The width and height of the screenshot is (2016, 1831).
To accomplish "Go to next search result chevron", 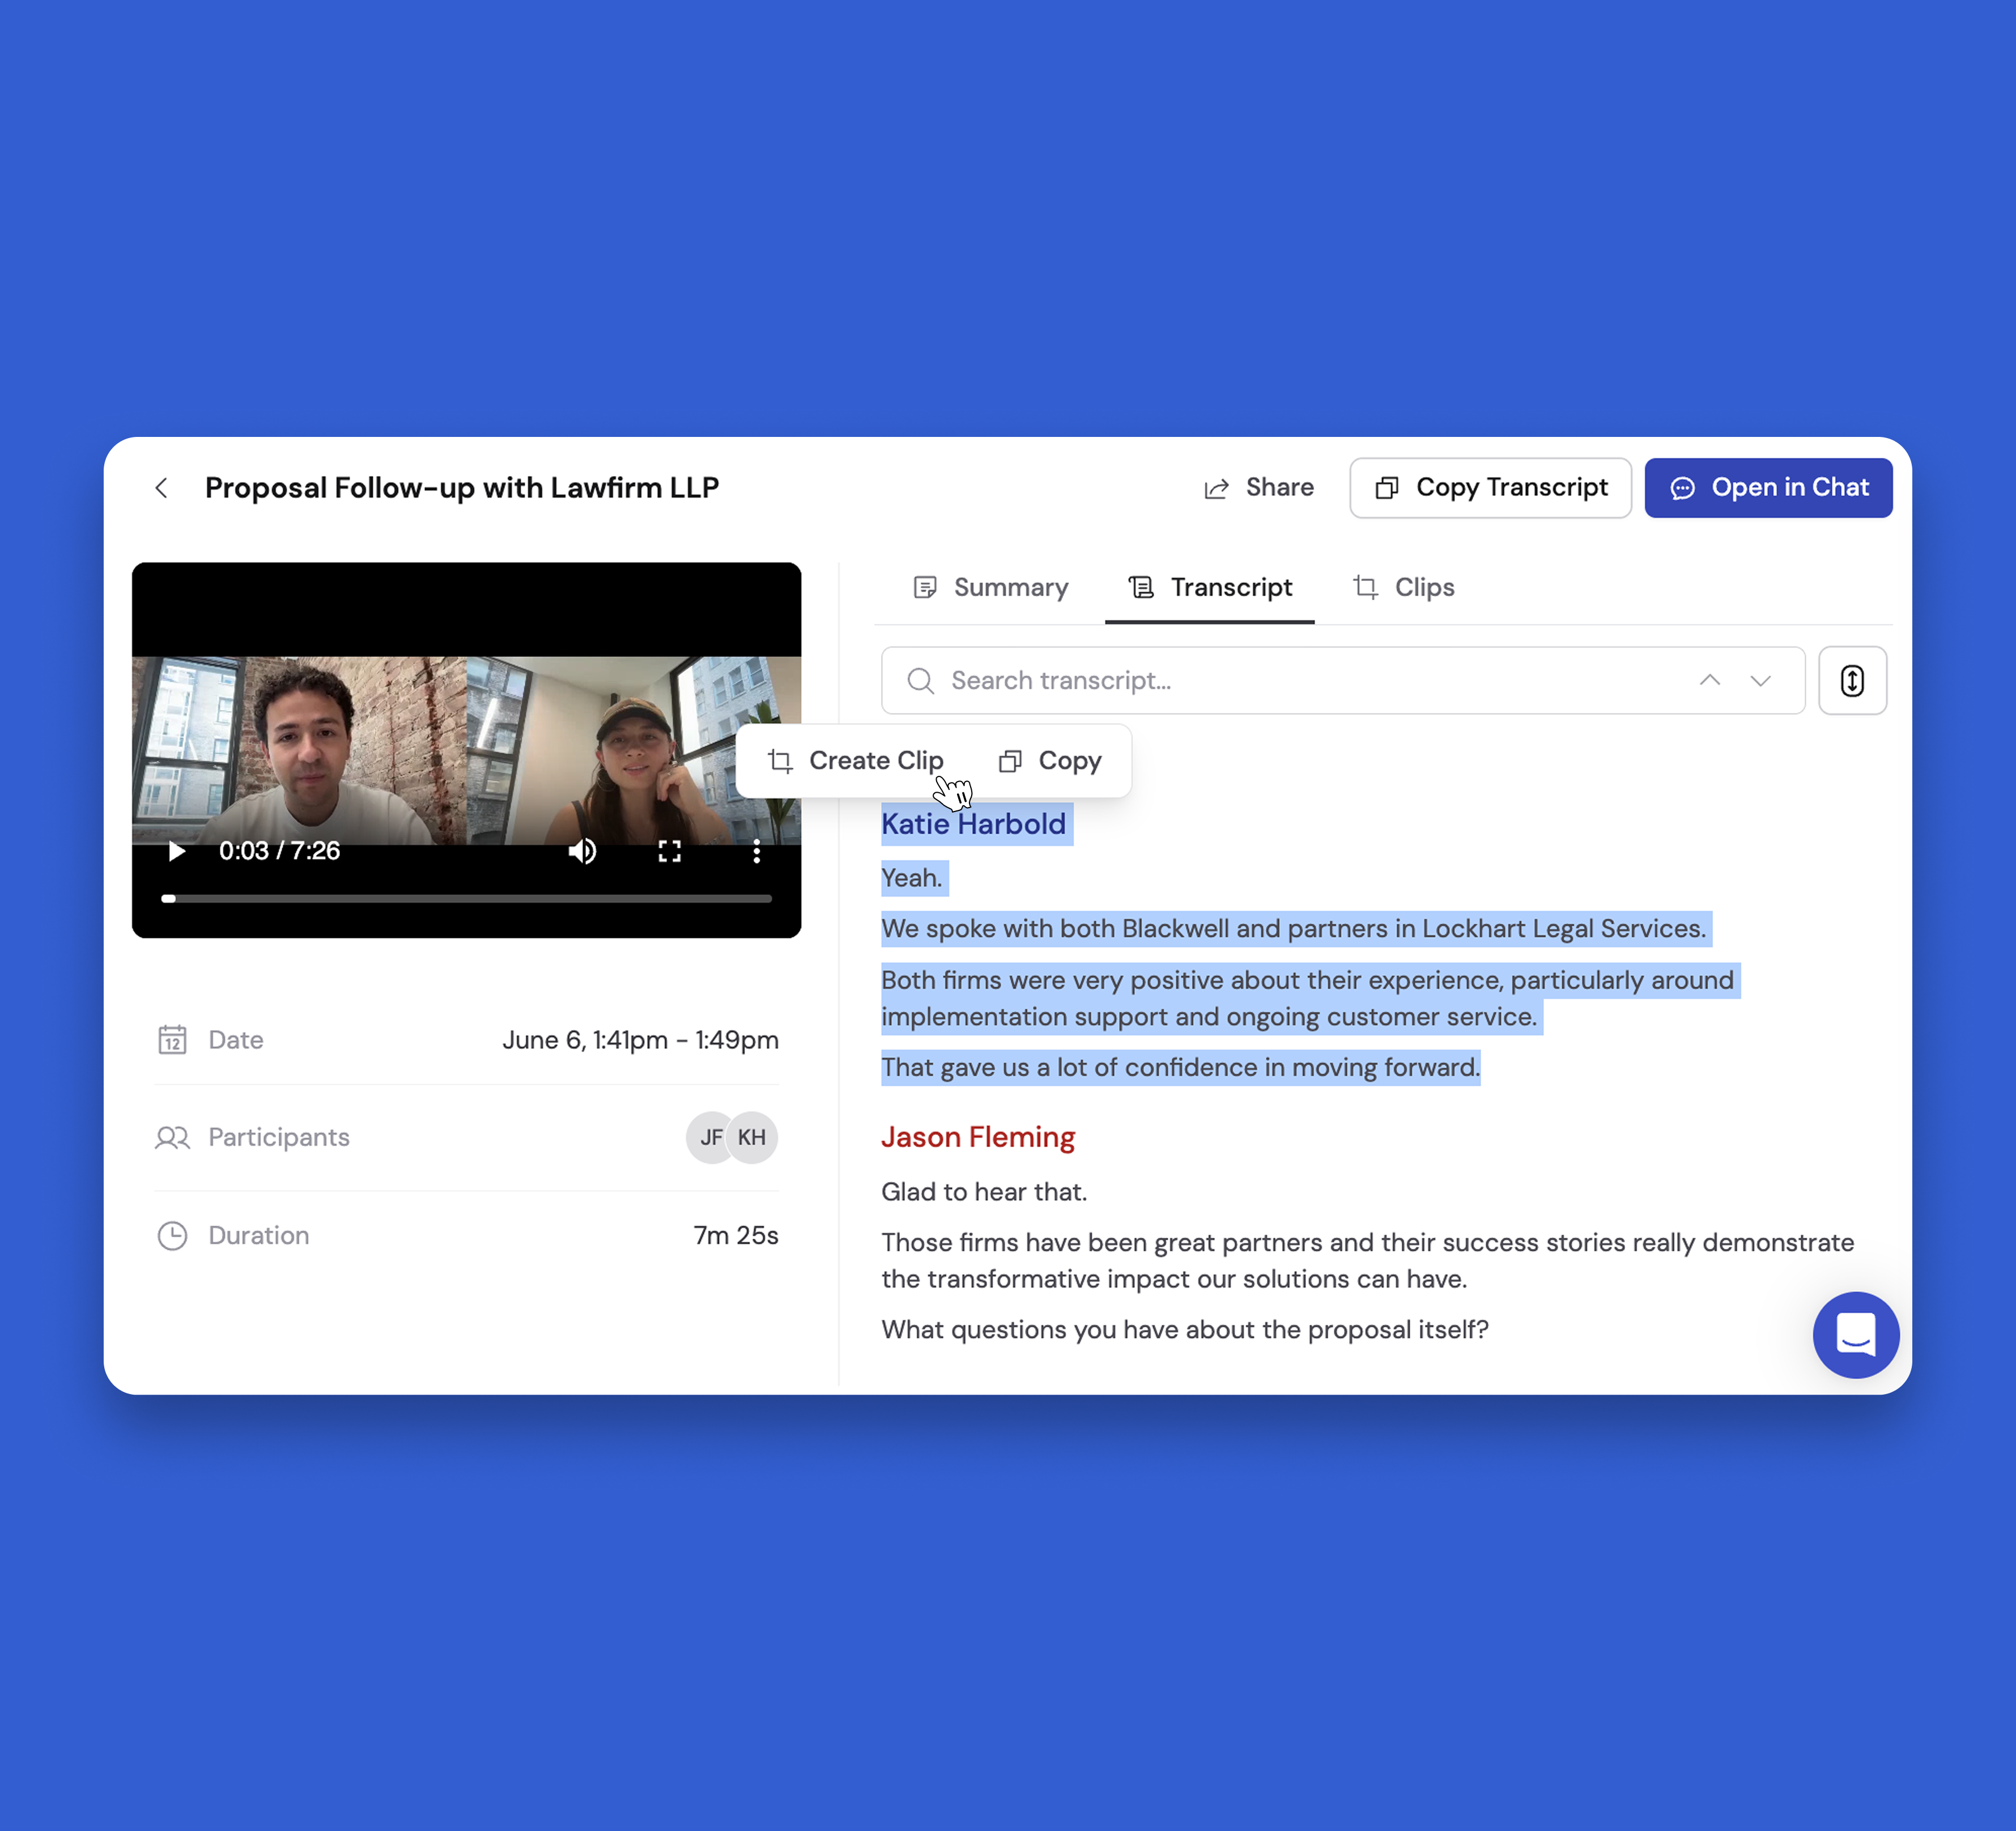I will pyautogui.click(x=1760, y=681).
